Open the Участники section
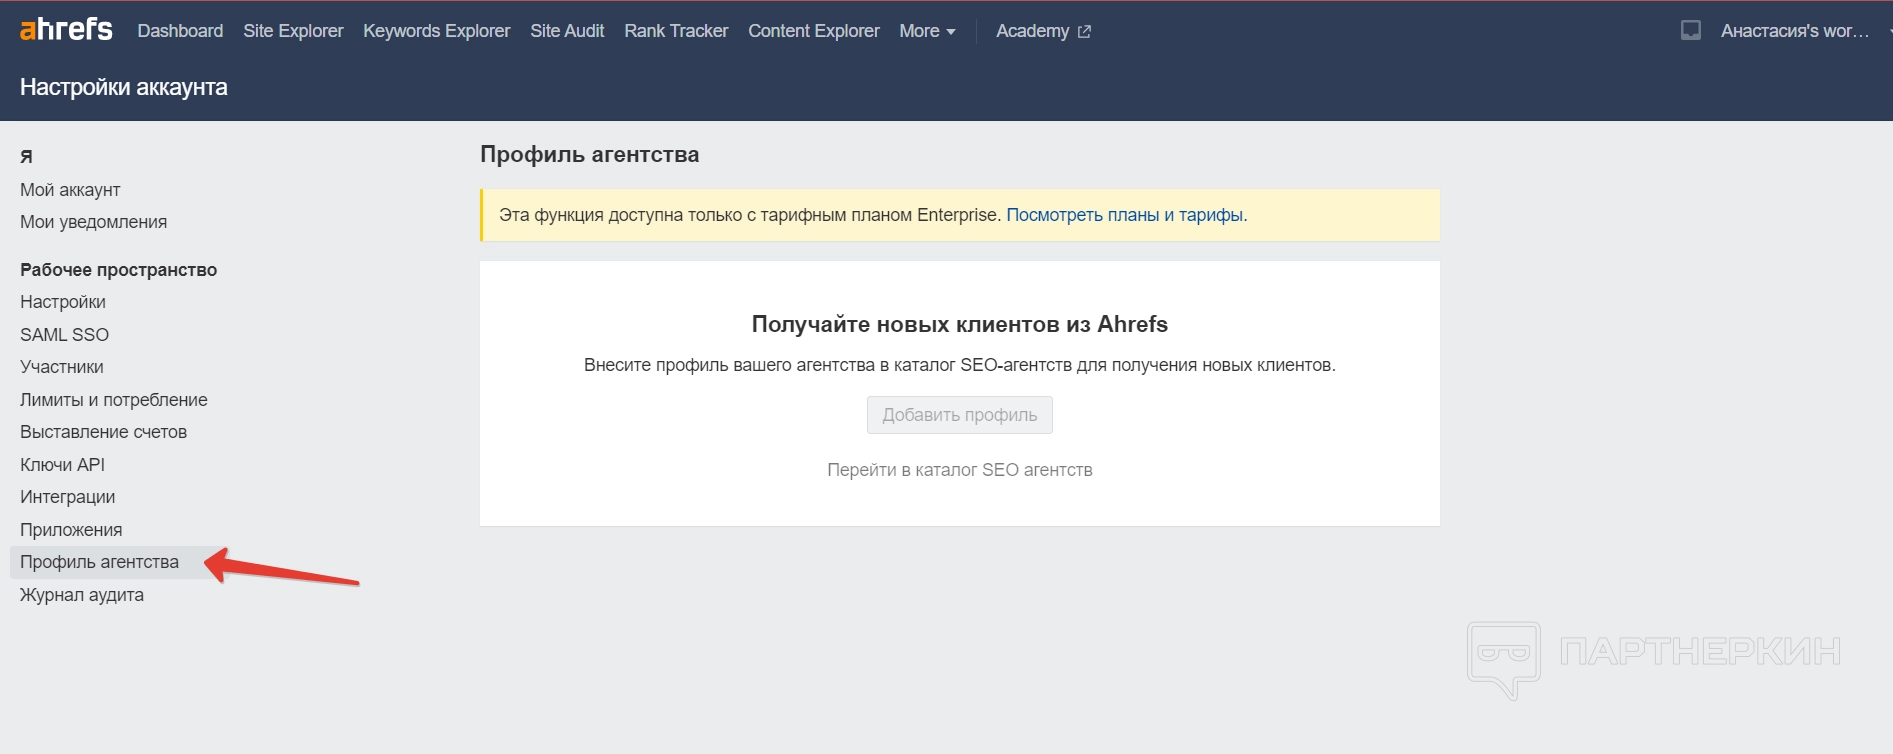The image size is (1893, 754). pos(62,367)
